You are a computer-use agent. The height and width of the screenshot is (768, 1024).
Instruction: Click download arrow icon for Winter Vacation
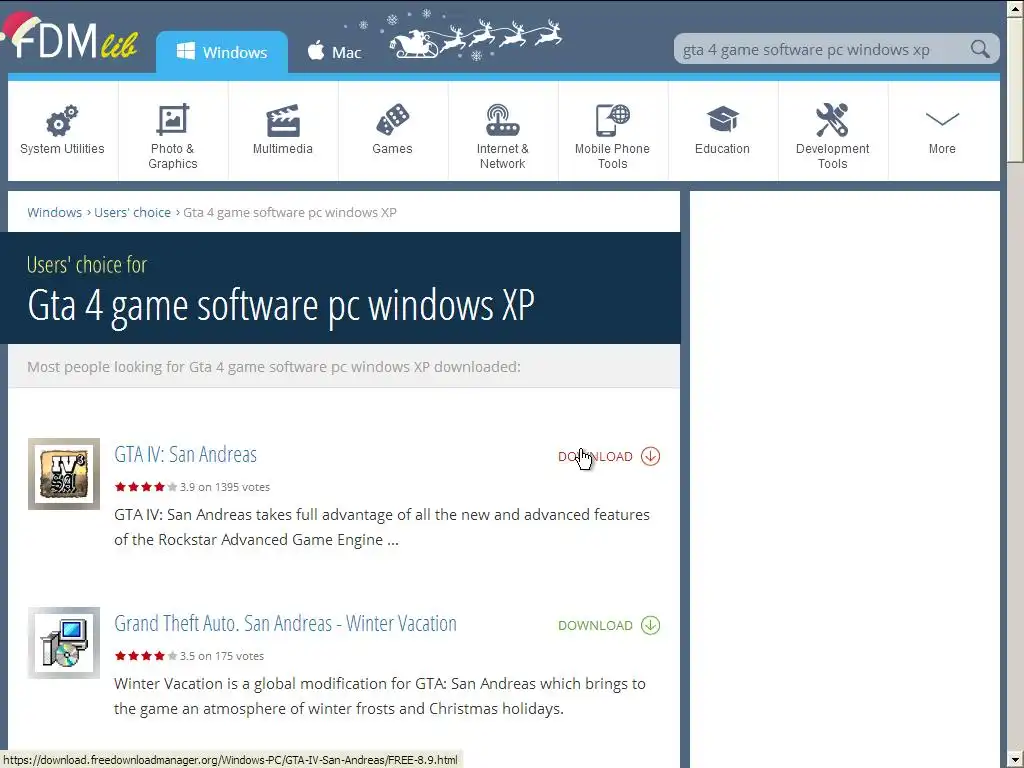point(650,626)
